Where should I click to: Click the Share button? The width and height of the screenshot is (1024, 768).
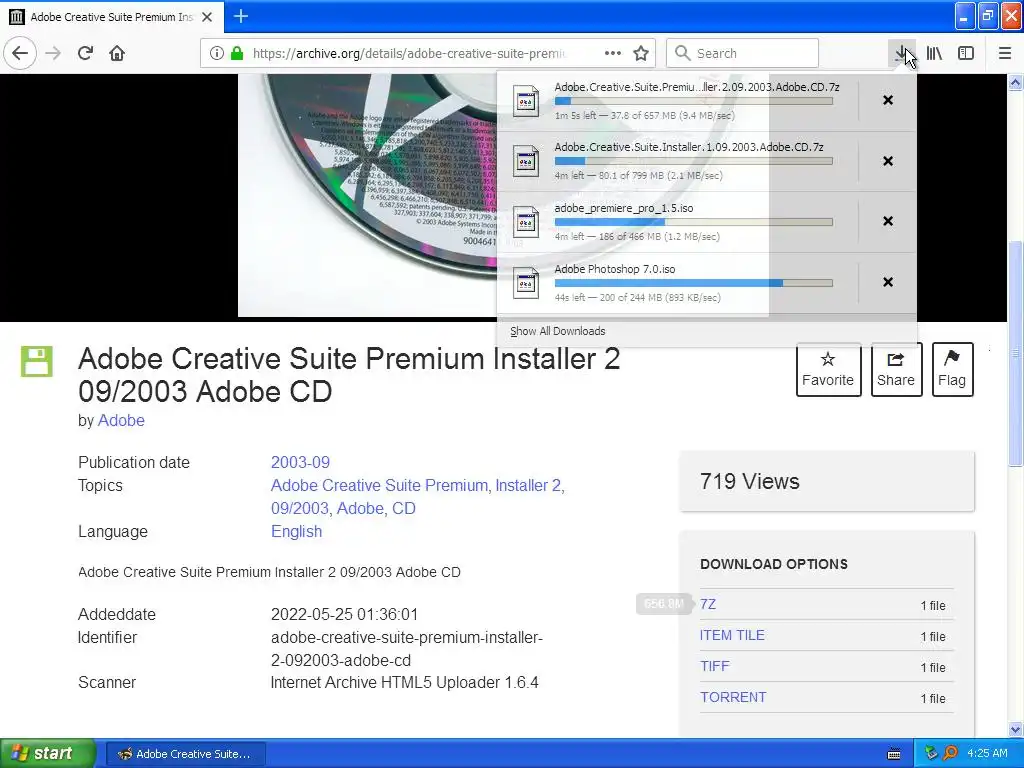[x=896, y=370]
